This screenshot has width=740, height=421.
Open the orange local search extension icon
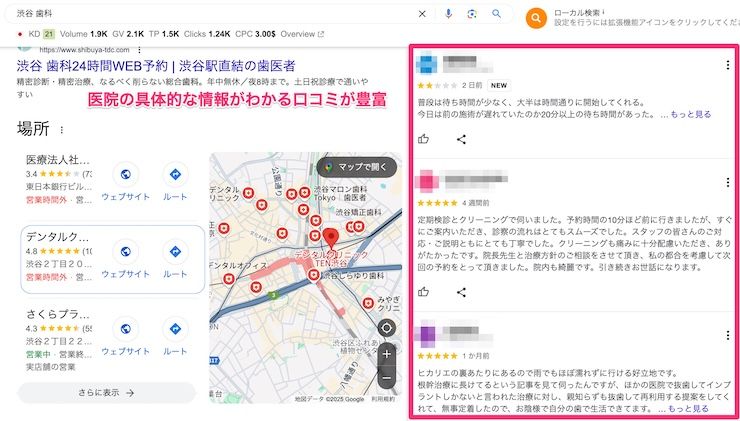click(536, 18)
